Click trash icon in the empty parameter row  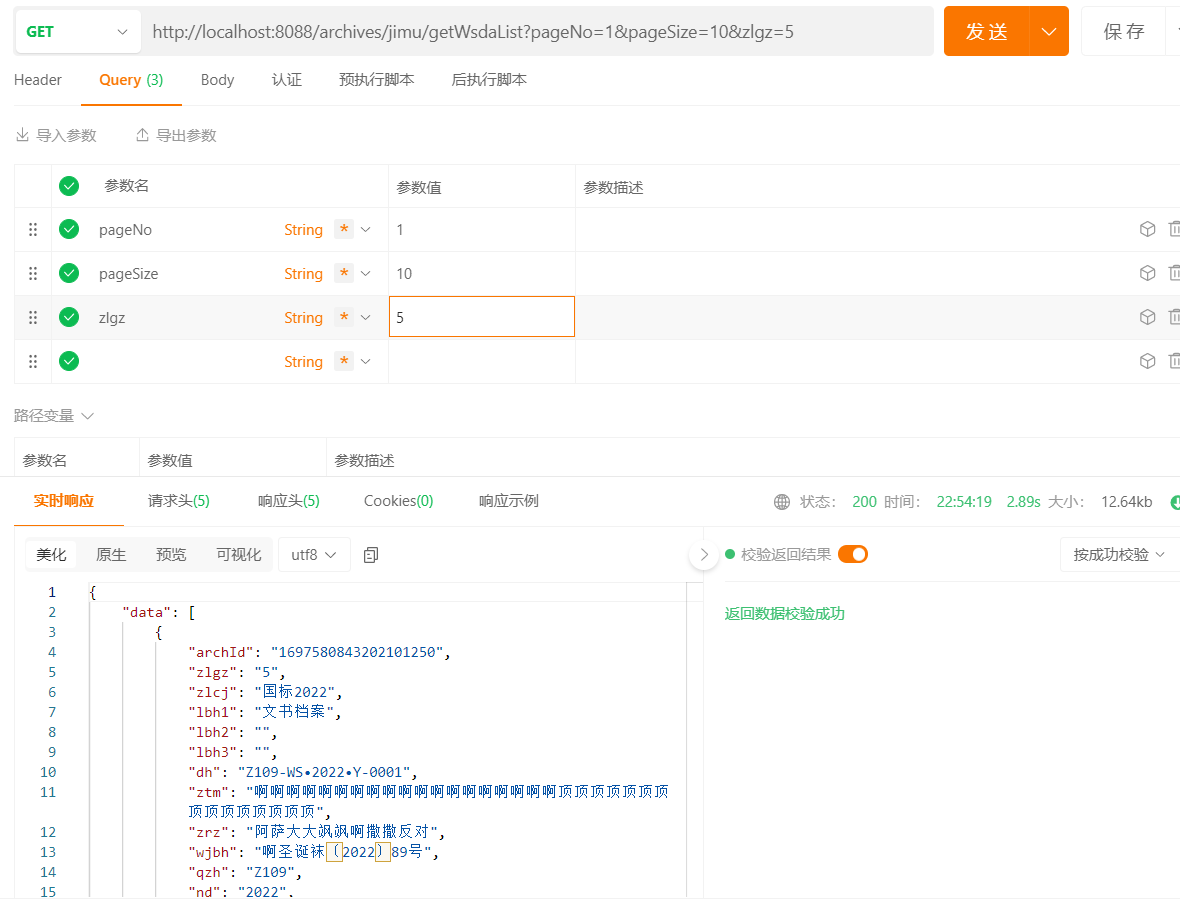click(1174, 361)
